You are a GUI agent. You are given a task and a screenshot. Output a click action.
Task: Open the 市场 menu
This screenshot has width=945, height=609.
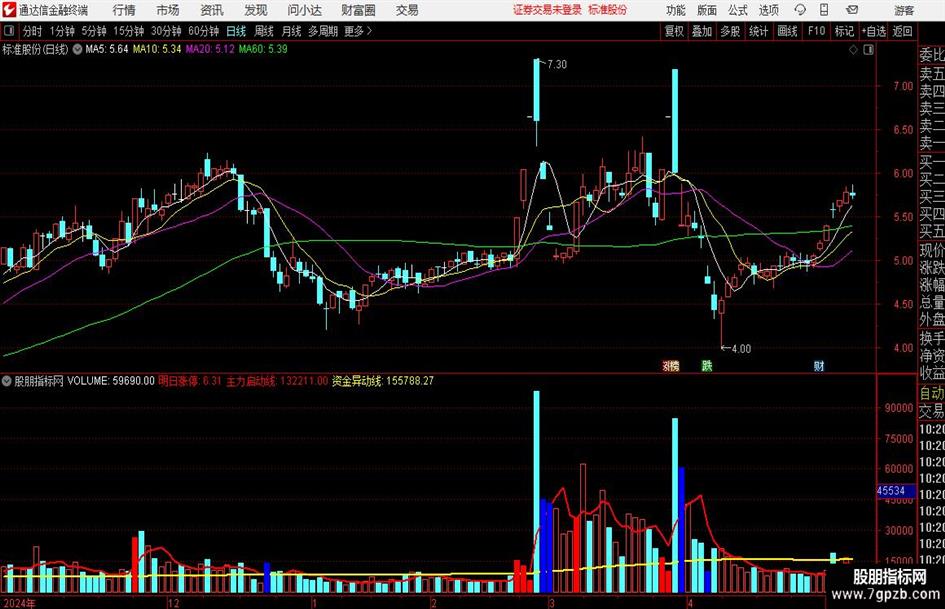(x=168, y=10)
